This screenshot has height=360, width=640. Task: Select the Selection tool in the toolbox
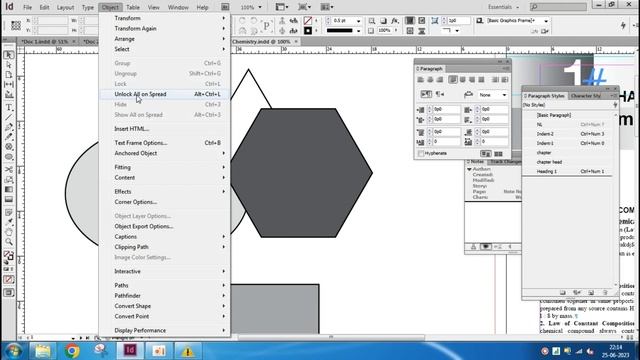pyautogui.click(x=9, y=55)
